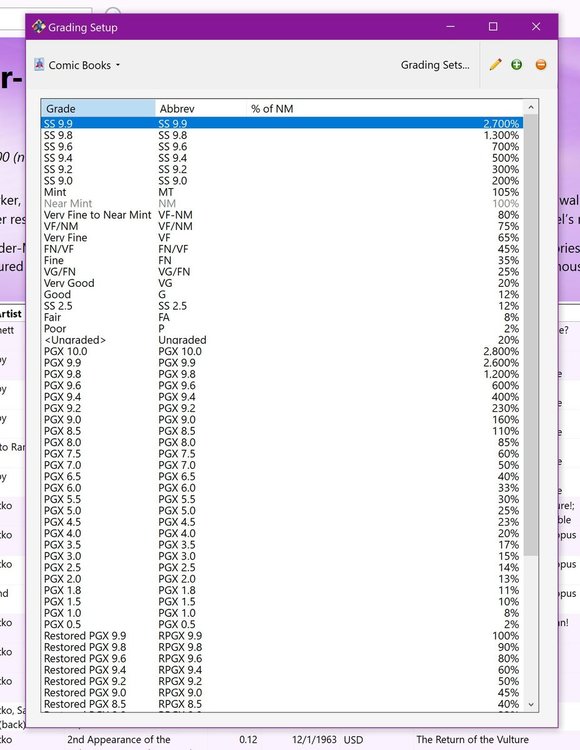Click the Grading Setup title bar app icon

coord(38,27)
